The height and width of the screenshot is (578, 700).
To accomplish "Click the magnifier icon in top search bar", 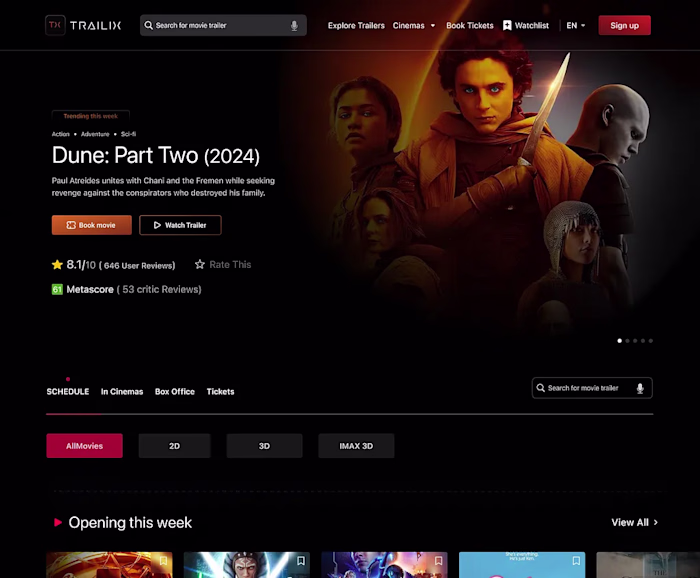I will pyautogui.click(x=149, y=25).
